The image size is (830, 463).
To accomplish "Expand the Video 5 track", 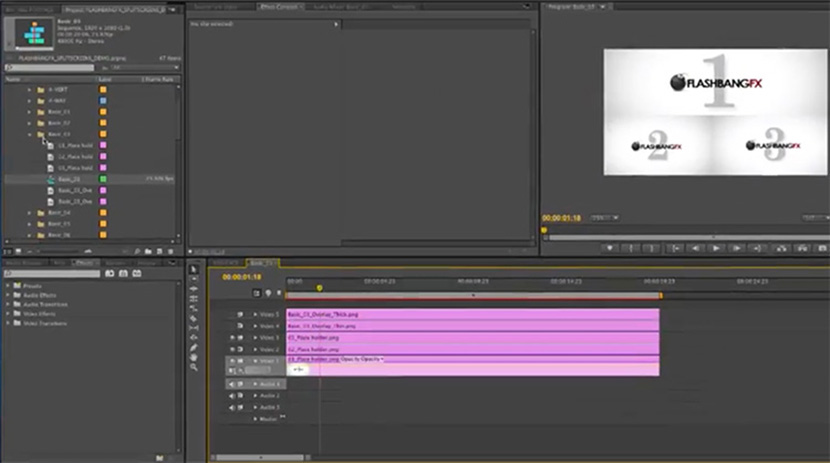I will coord(255,314).
